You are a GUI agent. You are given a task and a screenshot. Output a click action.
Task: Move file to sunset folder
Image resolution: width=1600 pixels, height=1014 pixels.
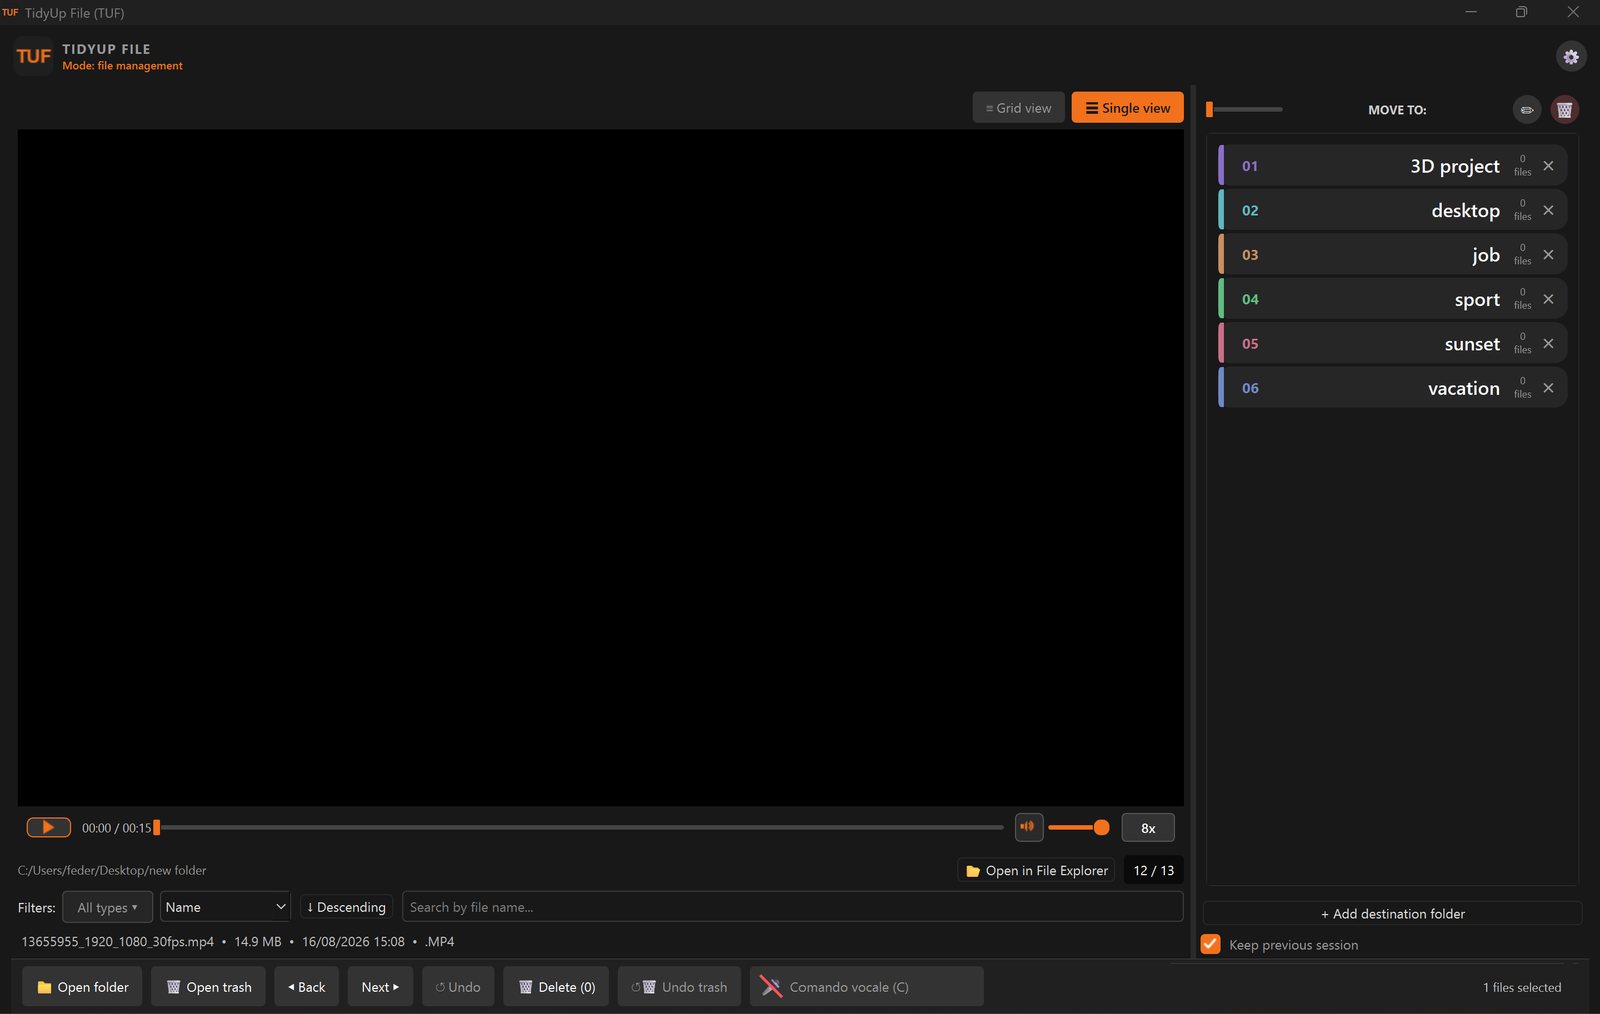pos(1392,344)
